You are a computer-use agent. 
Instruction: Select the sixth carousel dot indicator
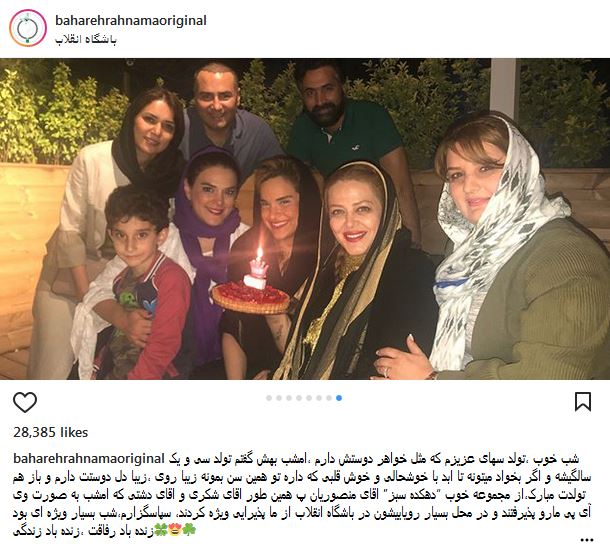[319, 398]
